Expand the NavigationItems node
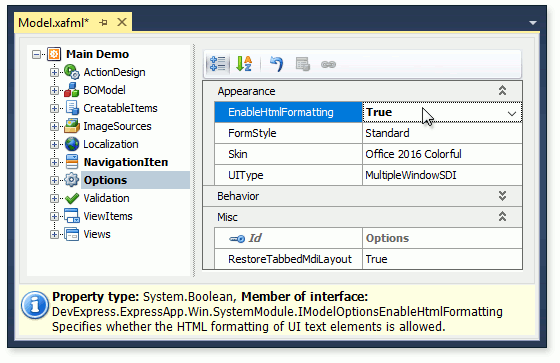The height and width of the screenshot is (363, 560). [54, 162]
